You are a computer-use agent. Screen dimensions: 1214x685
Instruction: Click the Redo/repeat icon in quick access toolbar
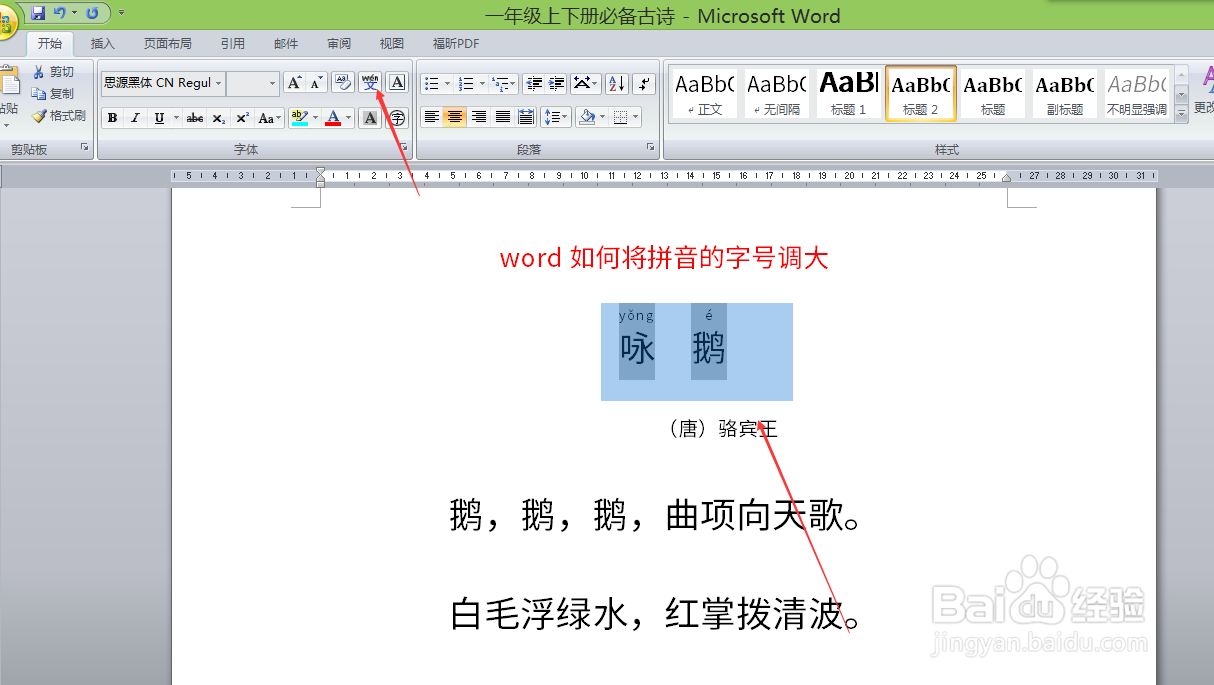click(x=93, y=13)
